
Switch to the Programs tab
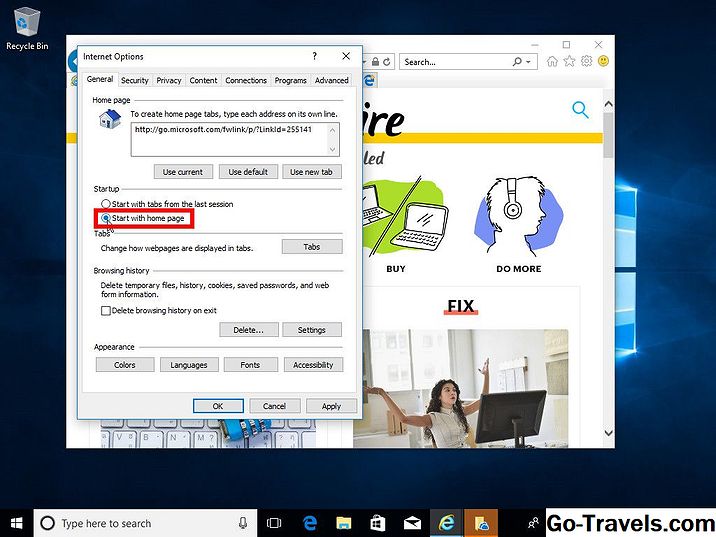coord(290,80)
